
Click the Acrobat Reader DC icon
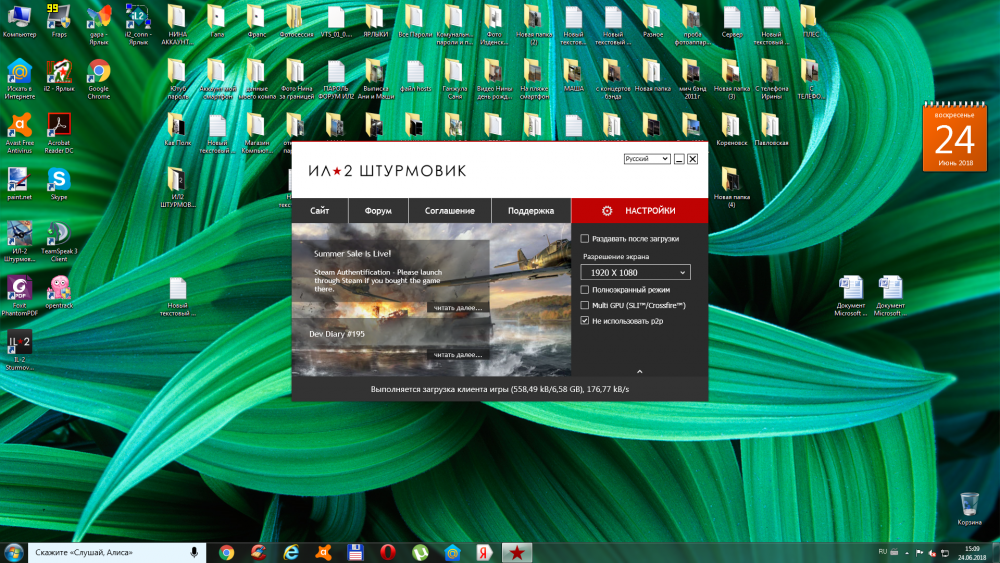click(58, 126)
